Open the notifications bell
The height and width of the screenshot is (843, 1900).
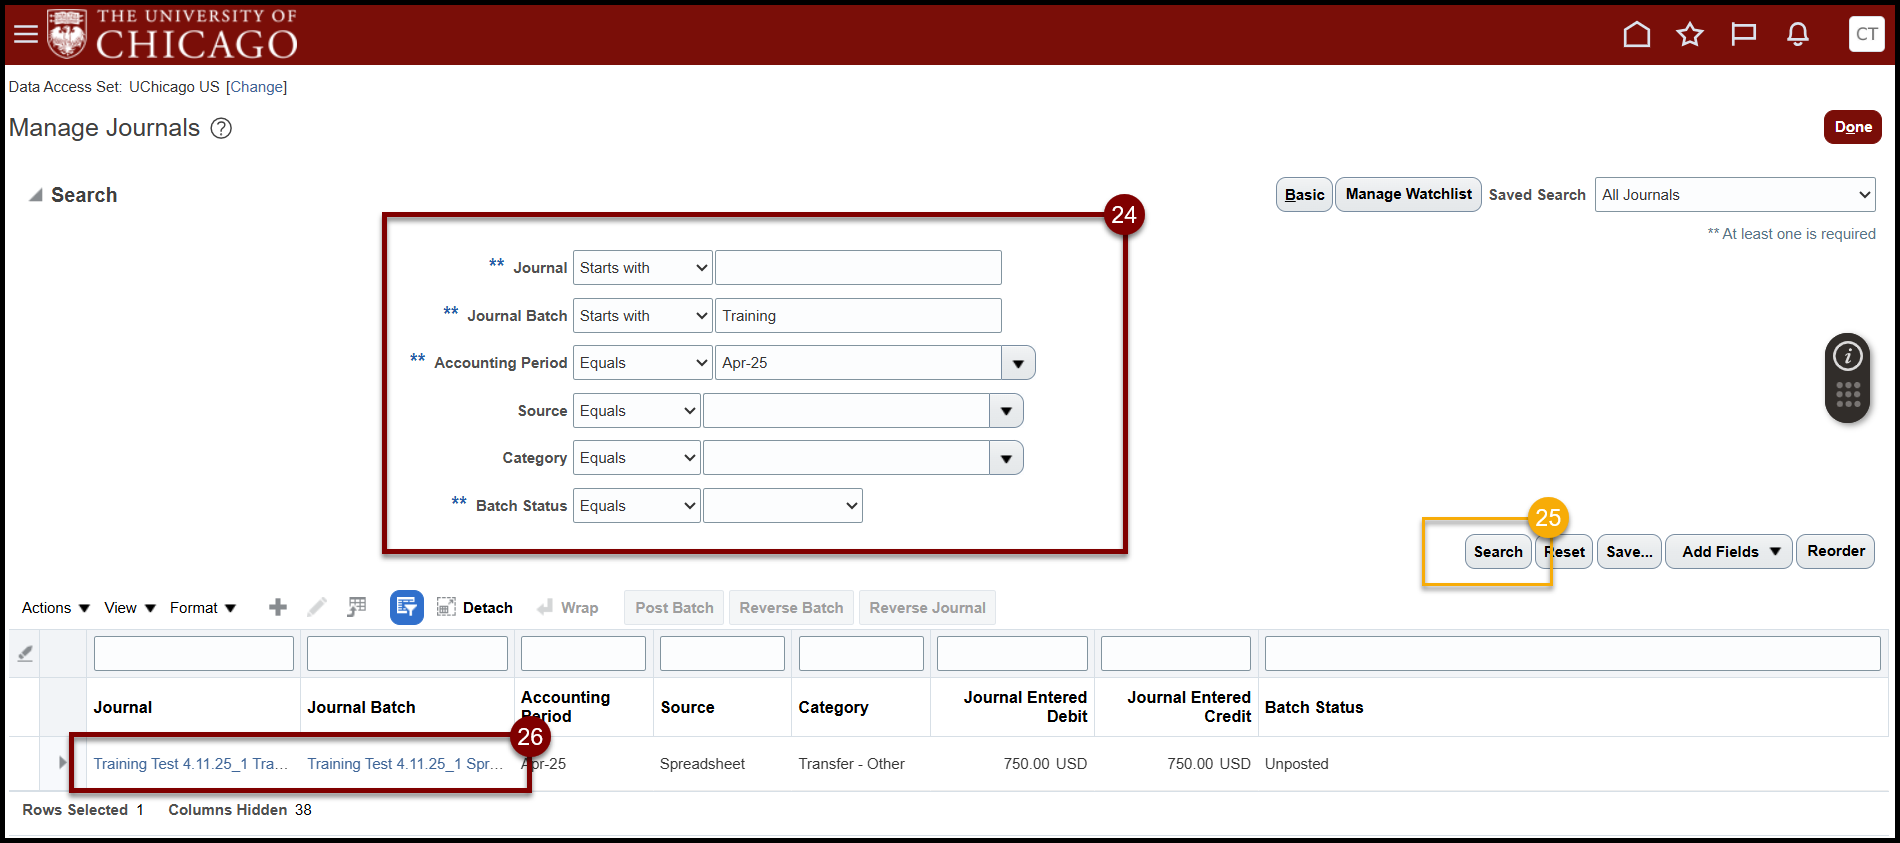click(x=1797, y=35)
